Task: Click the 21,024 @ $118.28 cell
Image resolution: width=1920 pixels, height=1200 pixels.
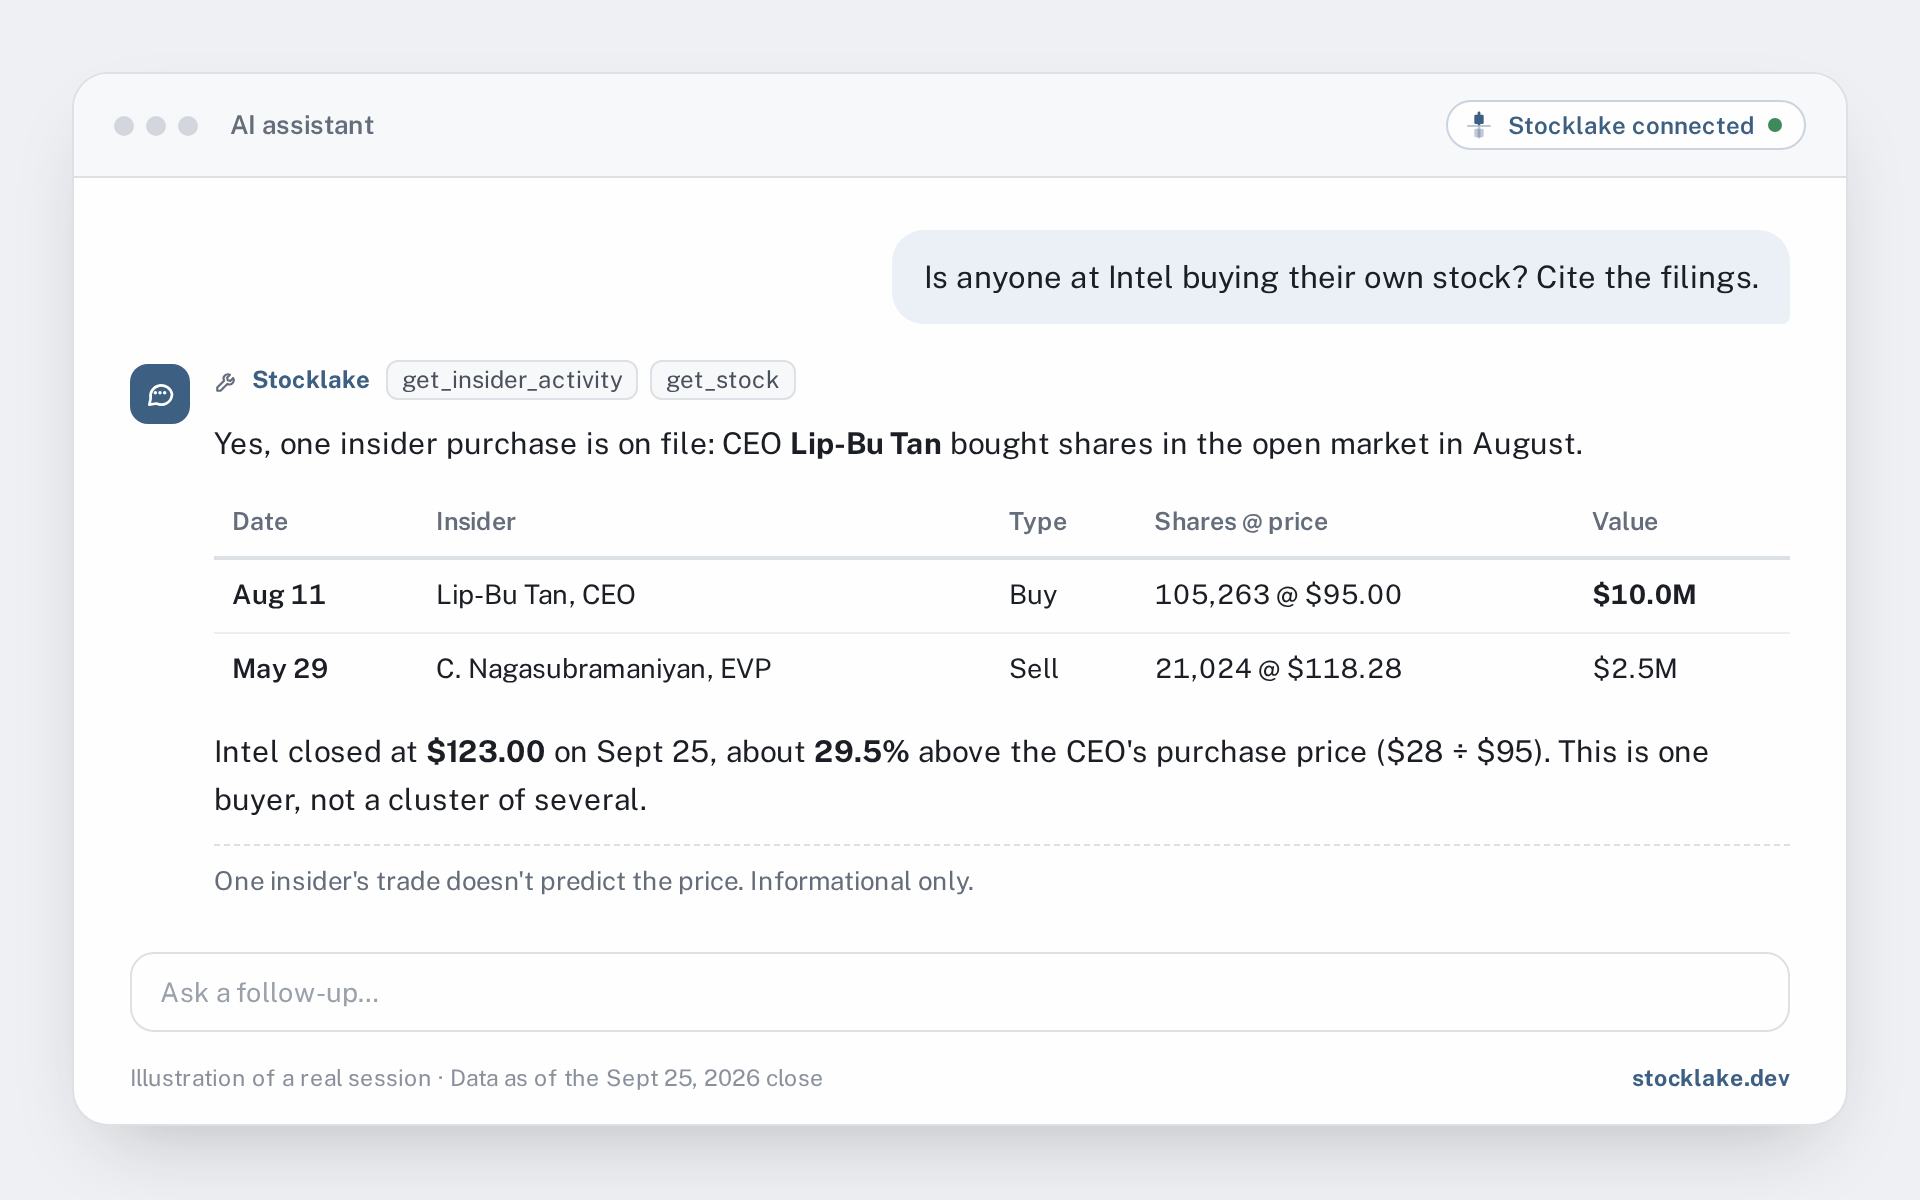Action: 1278,669
